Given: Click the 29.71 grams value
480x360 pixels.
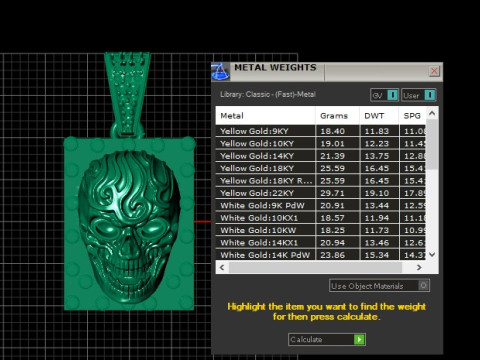Looking at the screenshot, I should click(x=332, y=193).
